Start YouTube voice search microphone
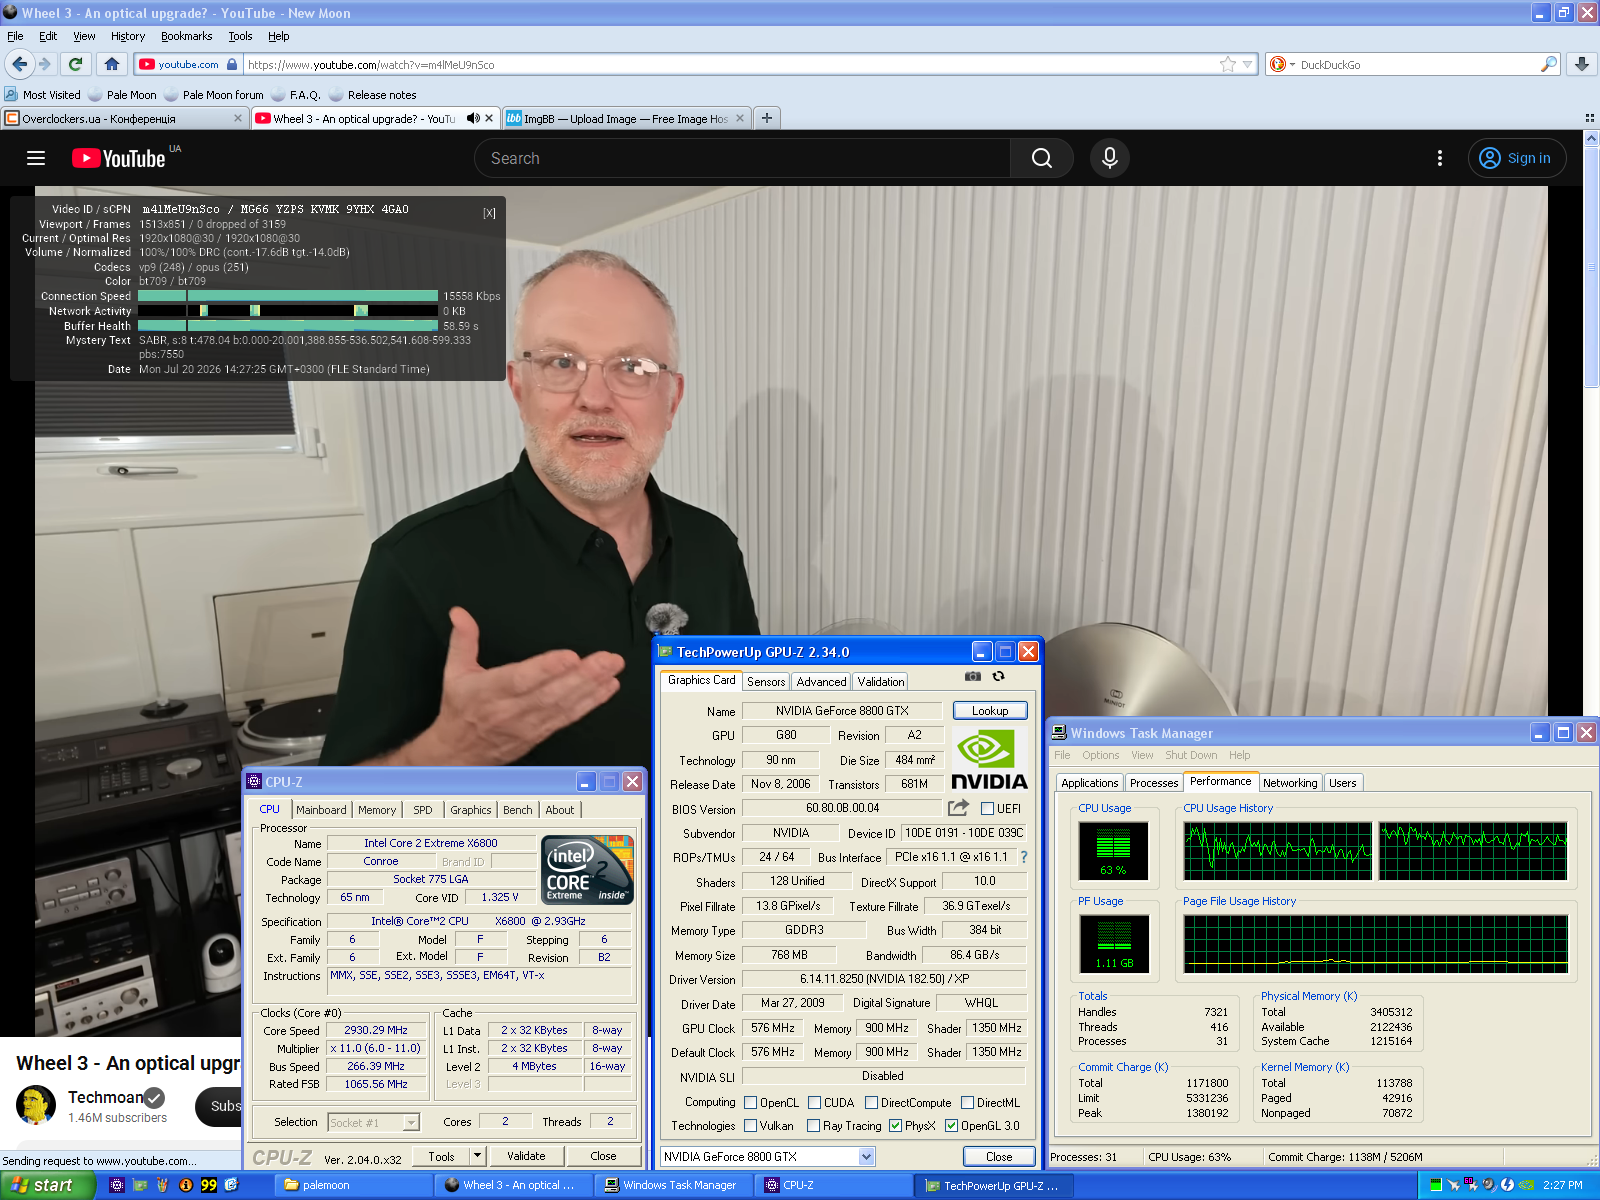Image resolution: width=1600 pixels, height=1200 pixels. coord(1110,158)
